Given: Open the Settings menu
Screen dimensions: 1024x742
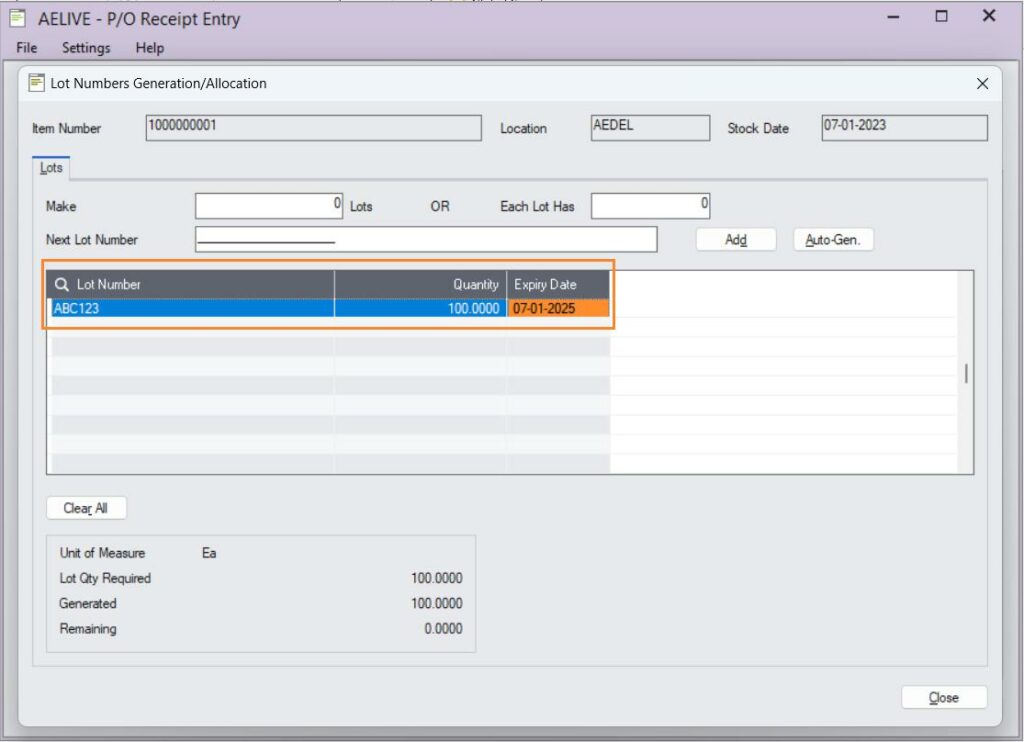Looking at the screenshot, I should [x=85, y=48].
